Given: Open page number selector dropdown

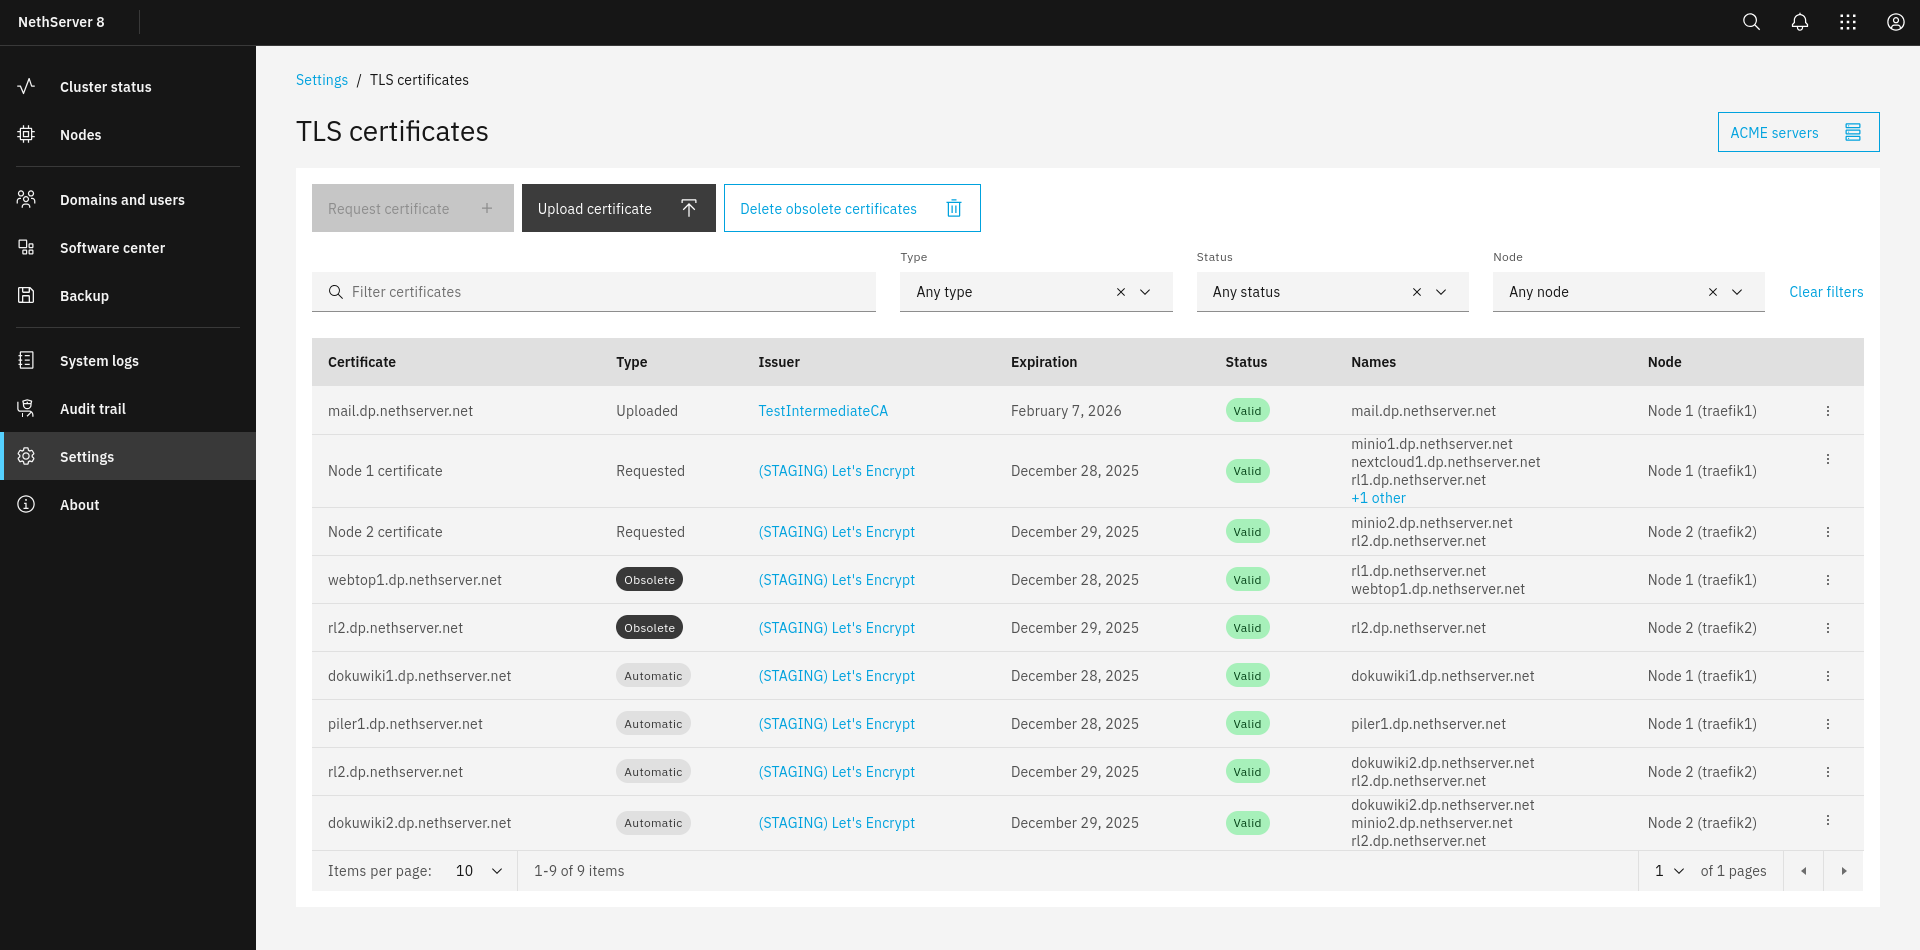Looking at the screenshot, I should pyautogui.click(x=1669, y=871).
